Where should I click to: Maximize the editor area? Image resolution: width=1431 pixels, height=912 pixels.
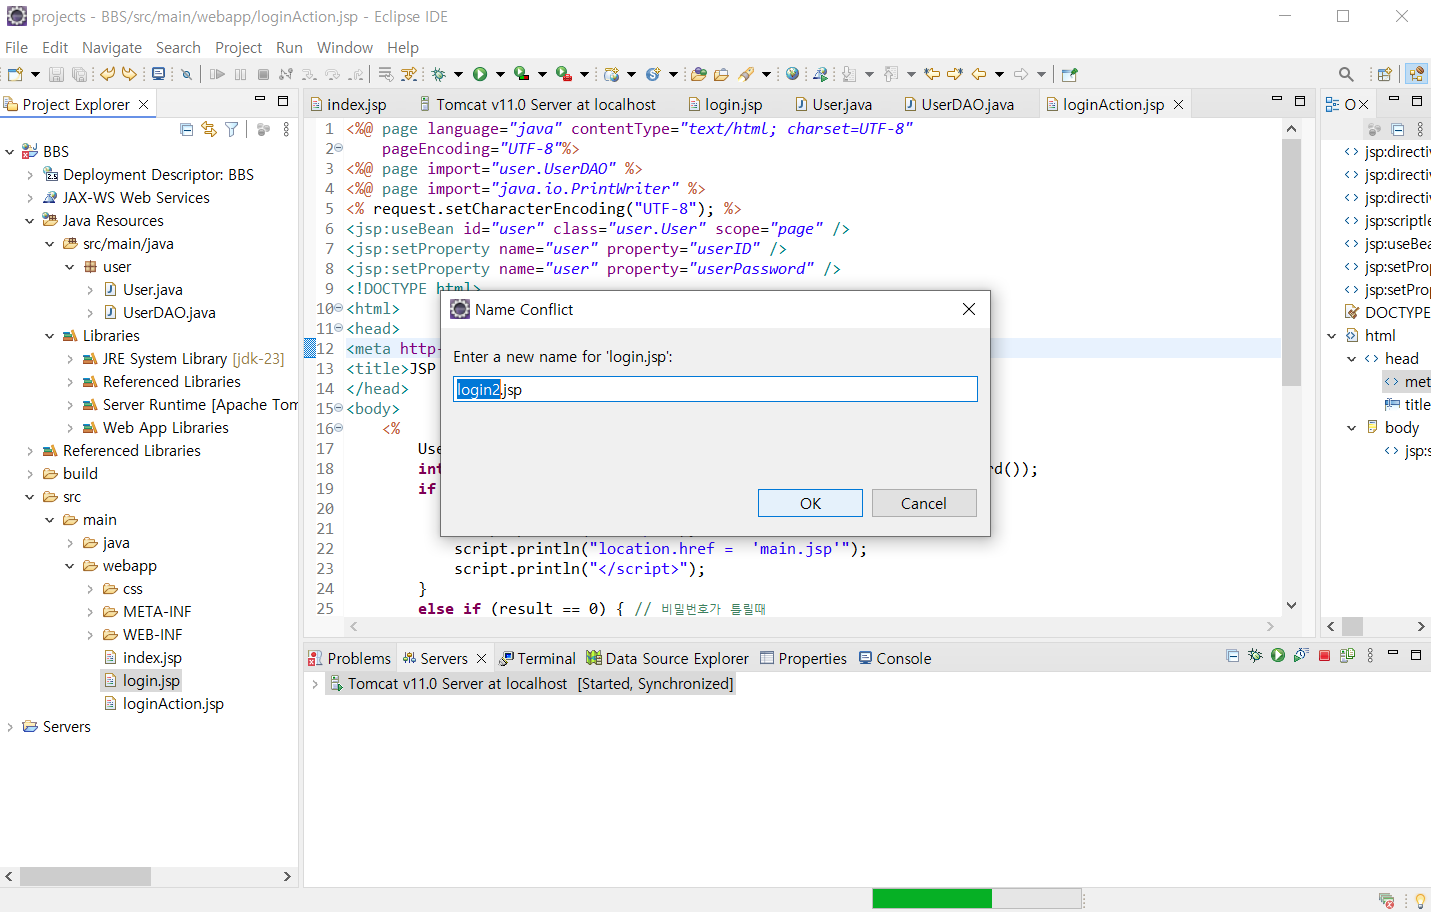coord(1300,101)
